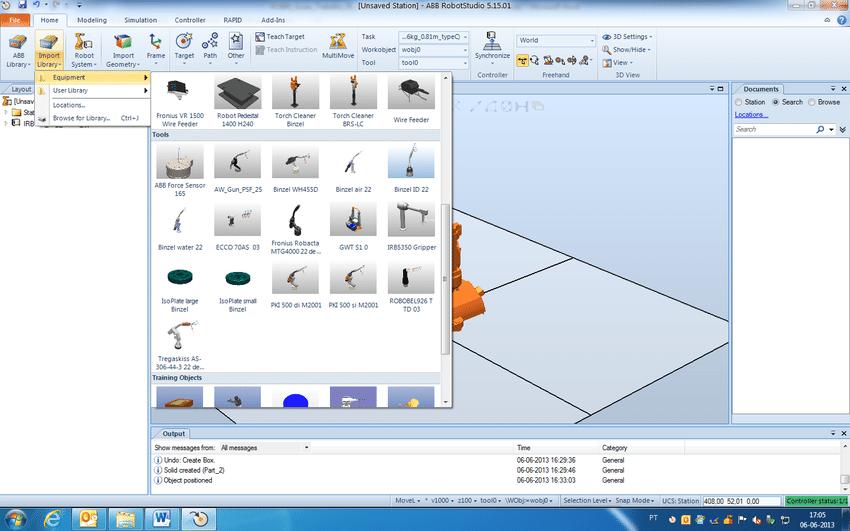Choose the AW_Gun_PSF_25 tool
Viewport: 850px width, 531px height.
click(237, 168)
